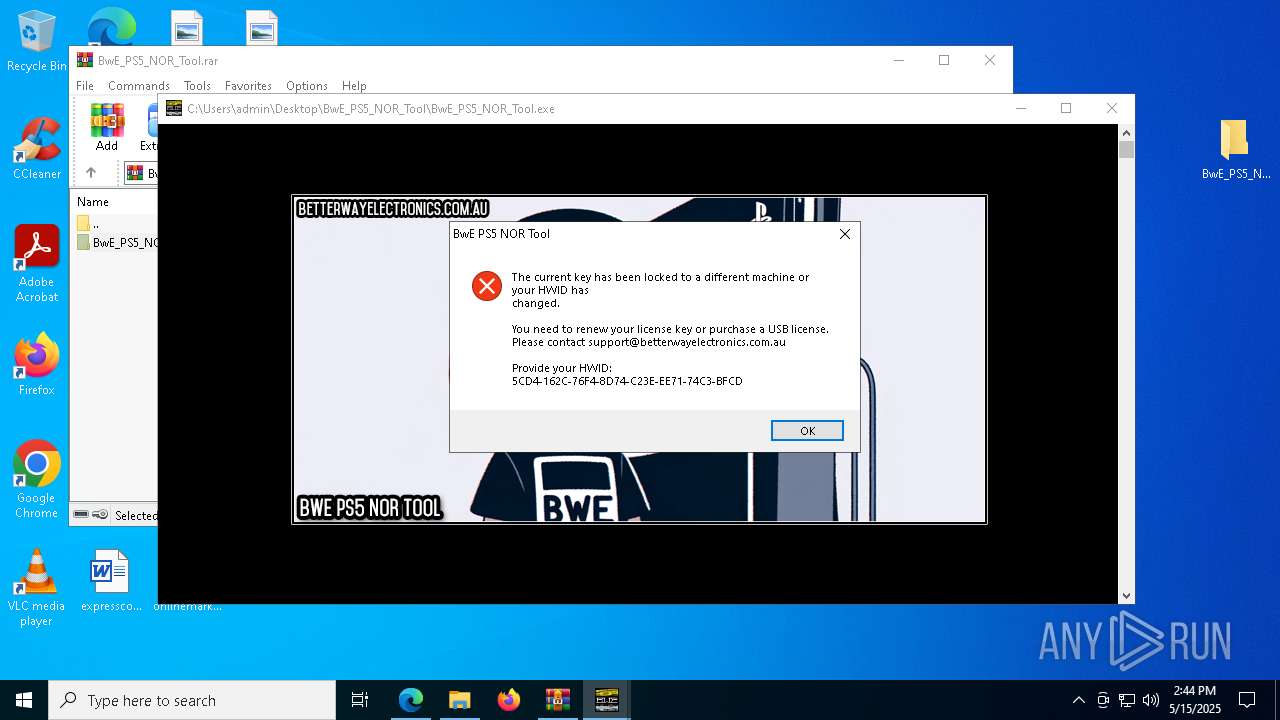
Task: Click the red error icon in dialog
Action: 487,286
